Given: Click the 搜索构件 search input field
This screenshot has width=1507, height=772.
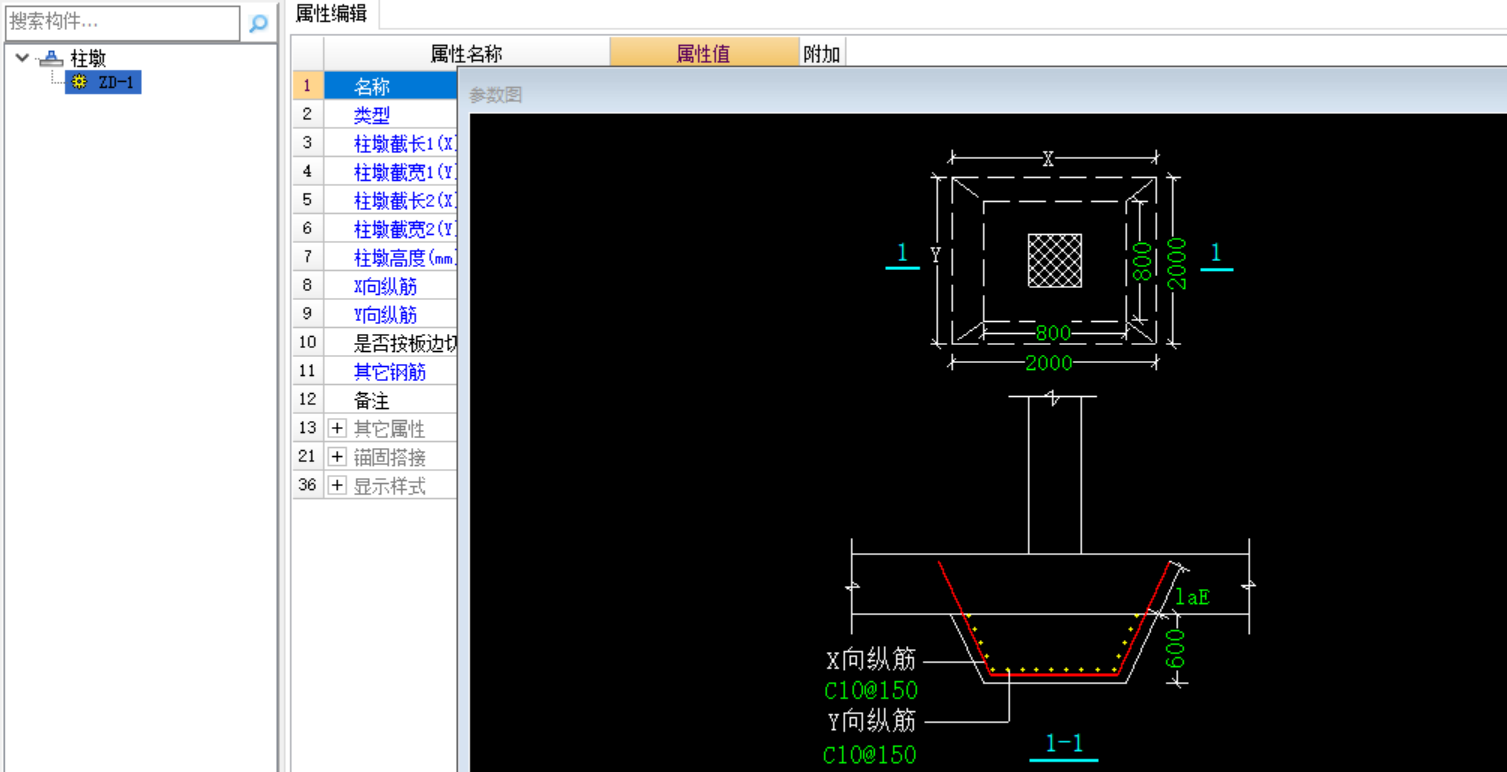Looking at the screenshot, I should (x=122, y=22).
